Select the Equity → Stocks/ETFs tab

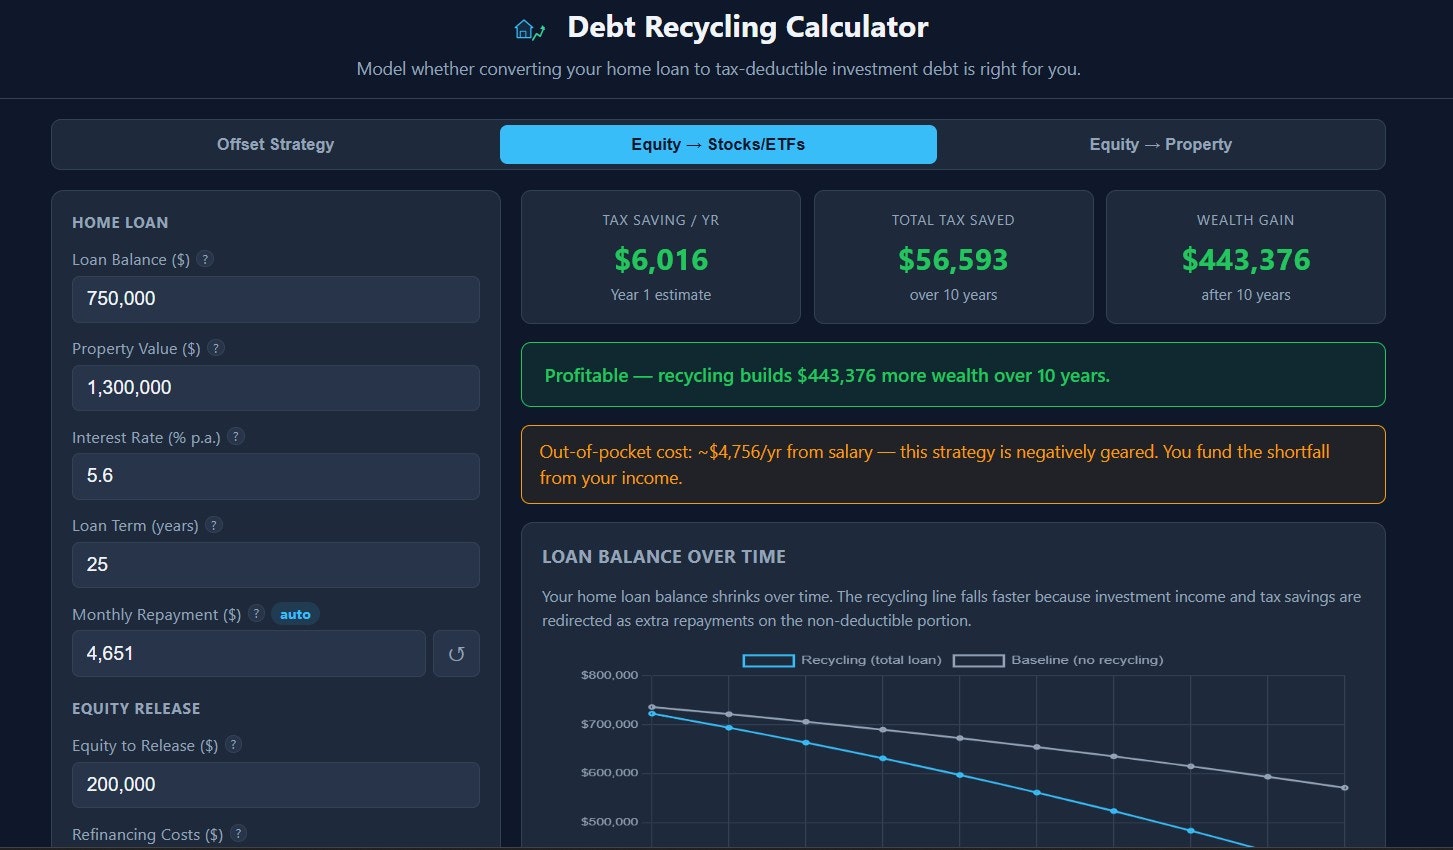click(718, 144)
